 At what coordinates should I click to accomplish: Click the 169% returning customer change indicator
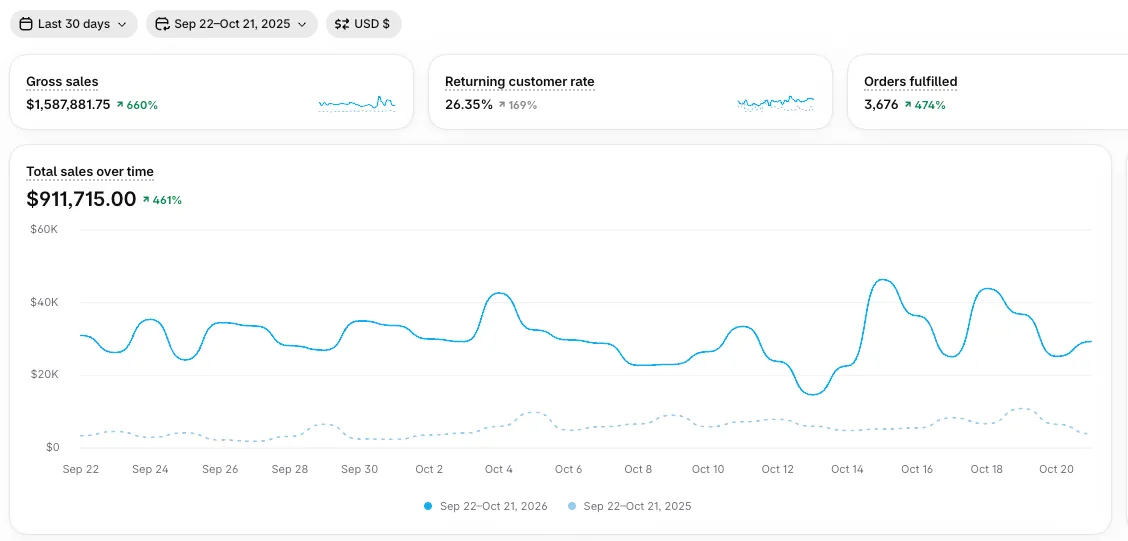click(x=518, y=105)
